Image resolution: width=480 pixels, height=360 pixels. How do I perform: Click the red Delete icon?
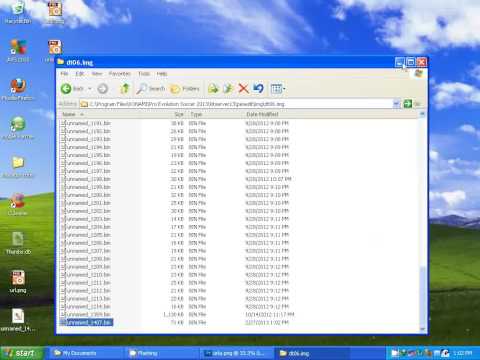point(243,88)
